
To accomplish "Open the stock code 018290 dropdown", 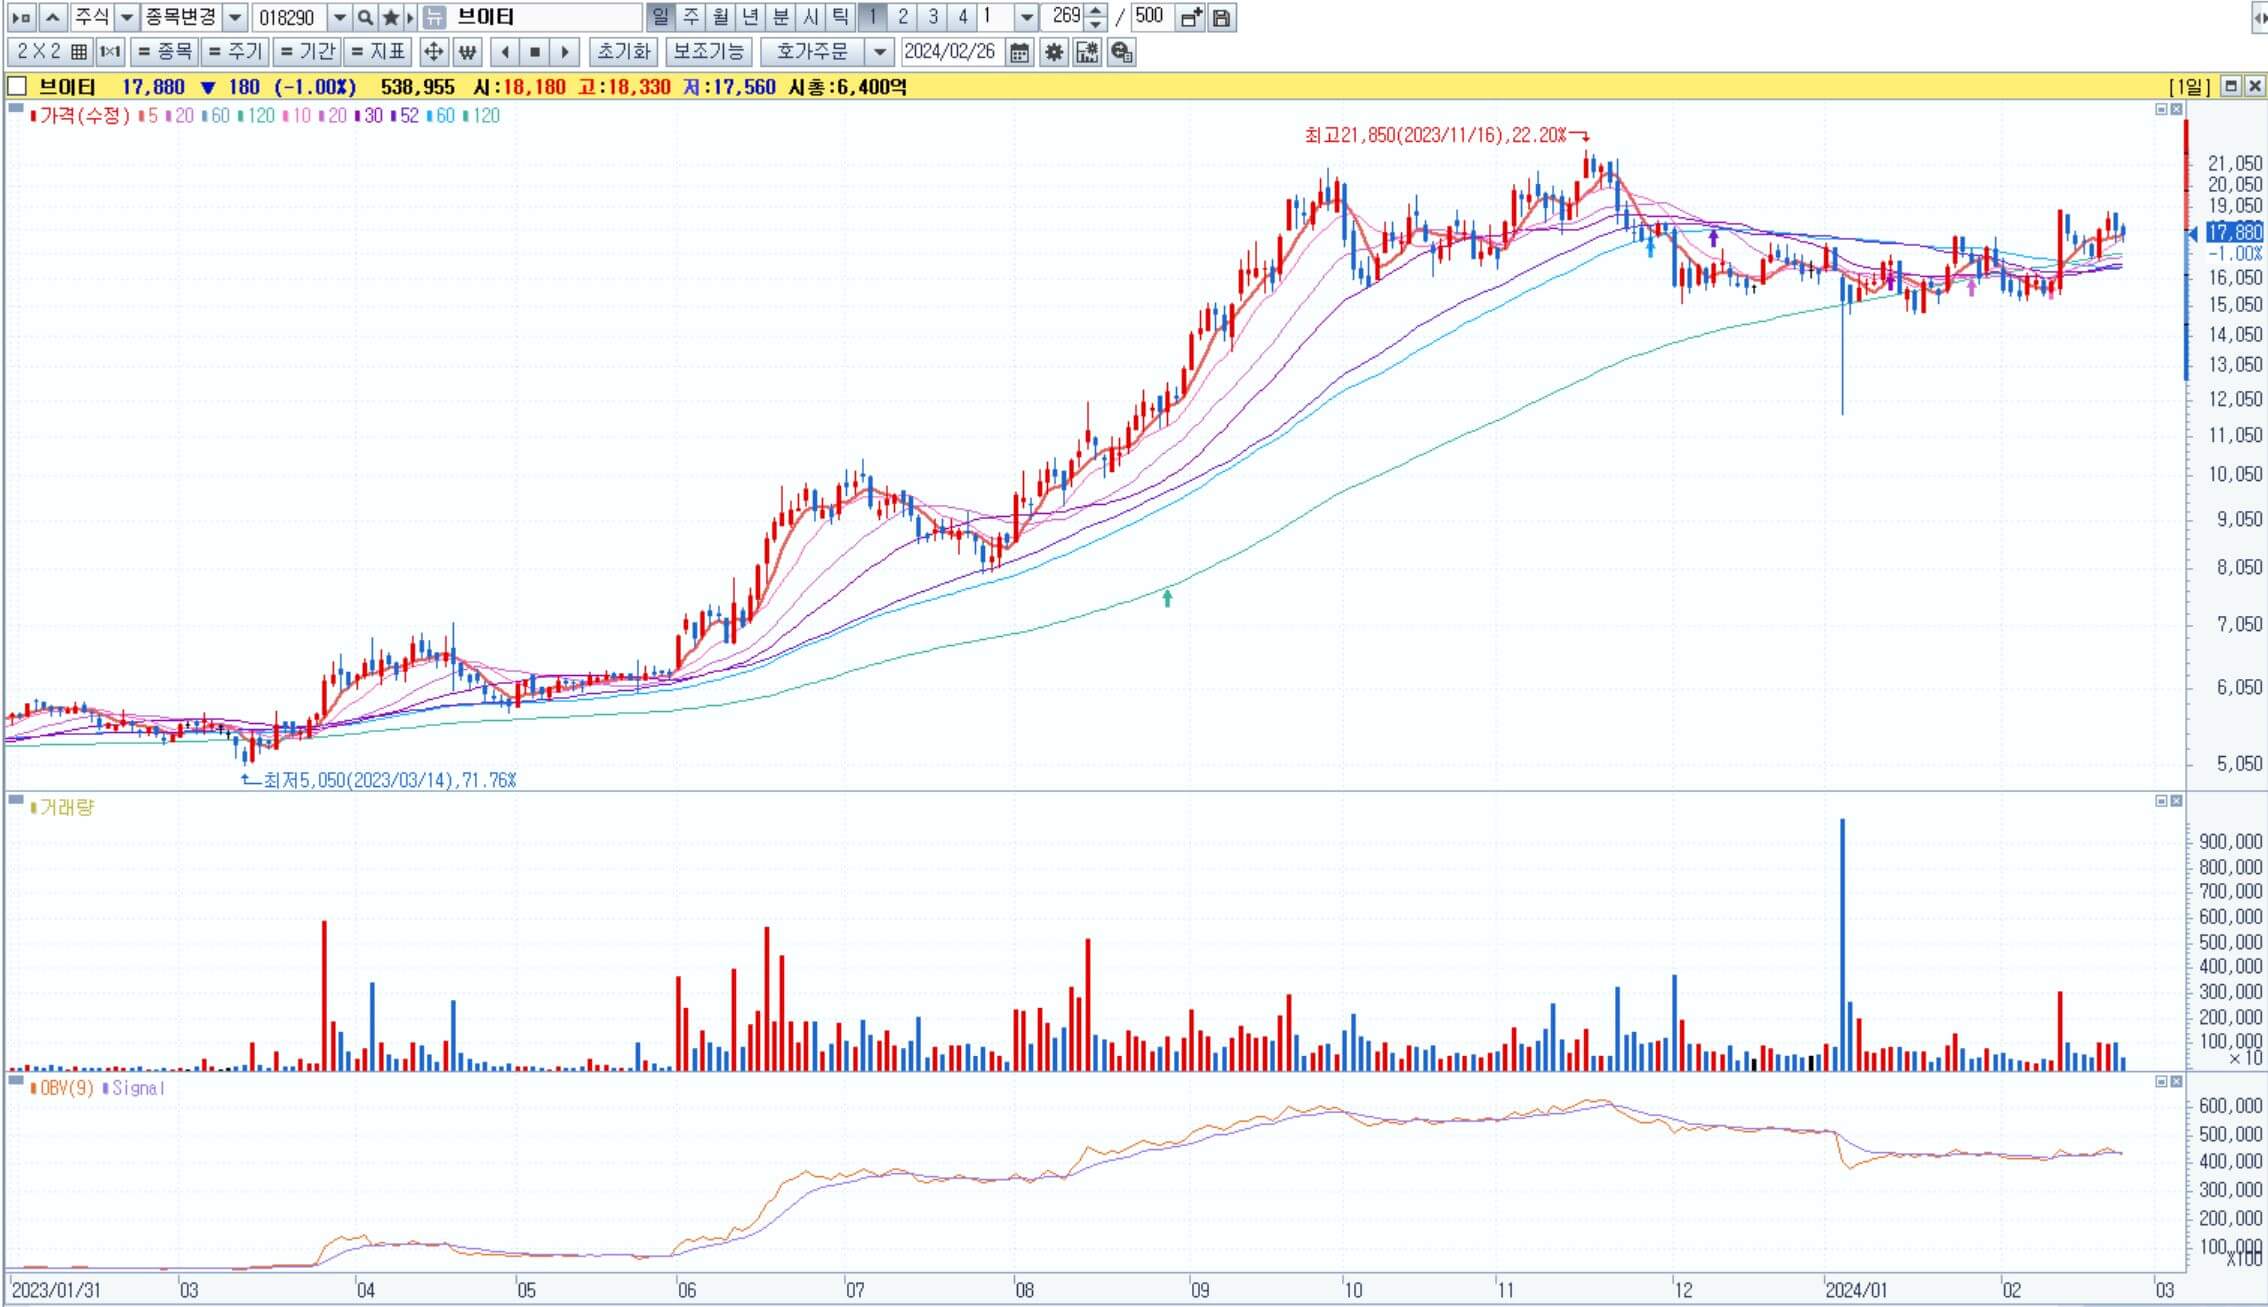I will 339,17.
